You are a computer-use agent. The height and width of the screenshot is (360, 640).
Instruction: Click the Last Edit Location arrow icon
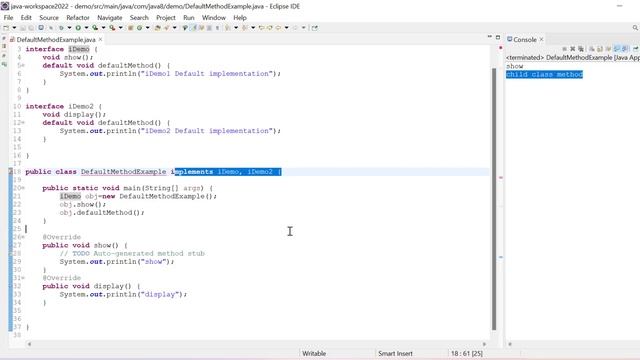(261, 28)
